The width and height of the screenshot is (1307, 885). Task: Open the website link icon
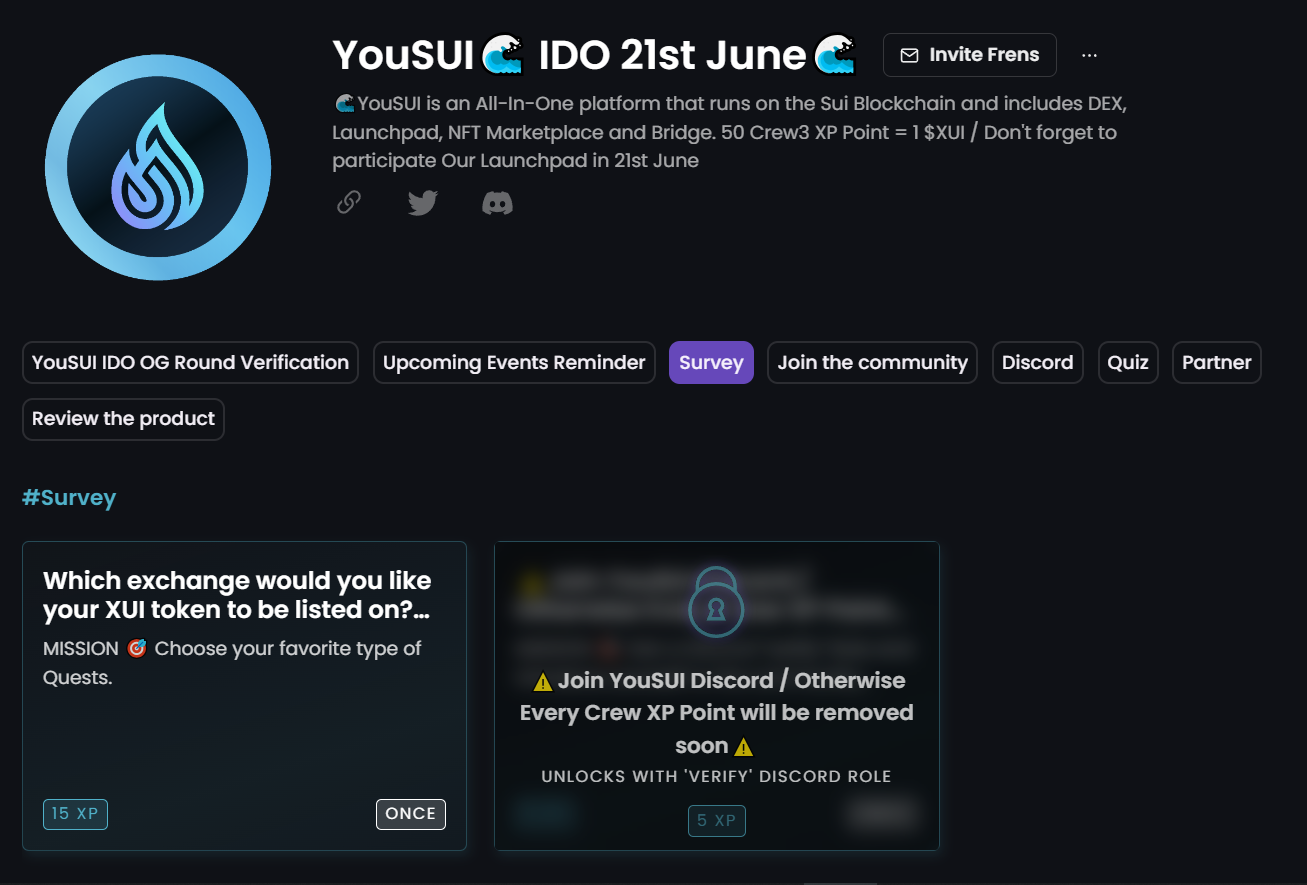click(x=348, y=203)
